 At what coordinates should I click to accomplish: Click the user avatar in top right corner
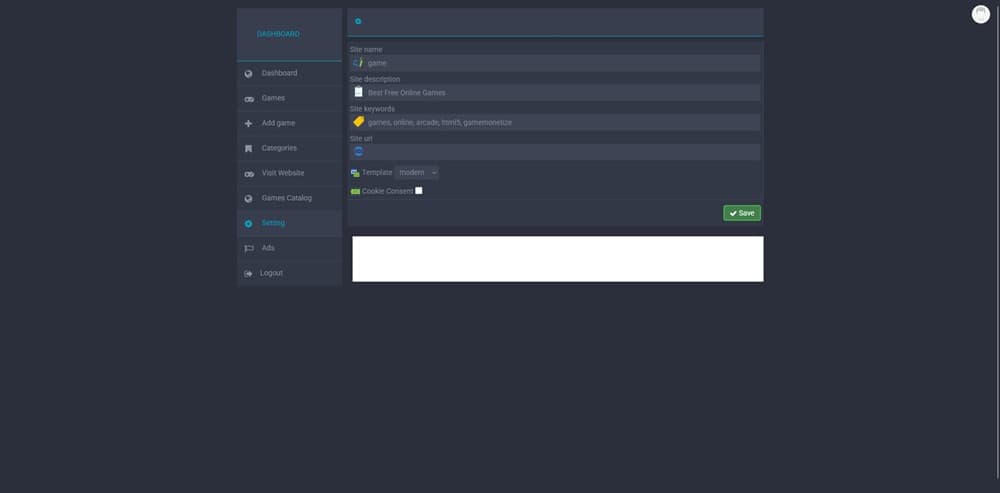(980, 14)
